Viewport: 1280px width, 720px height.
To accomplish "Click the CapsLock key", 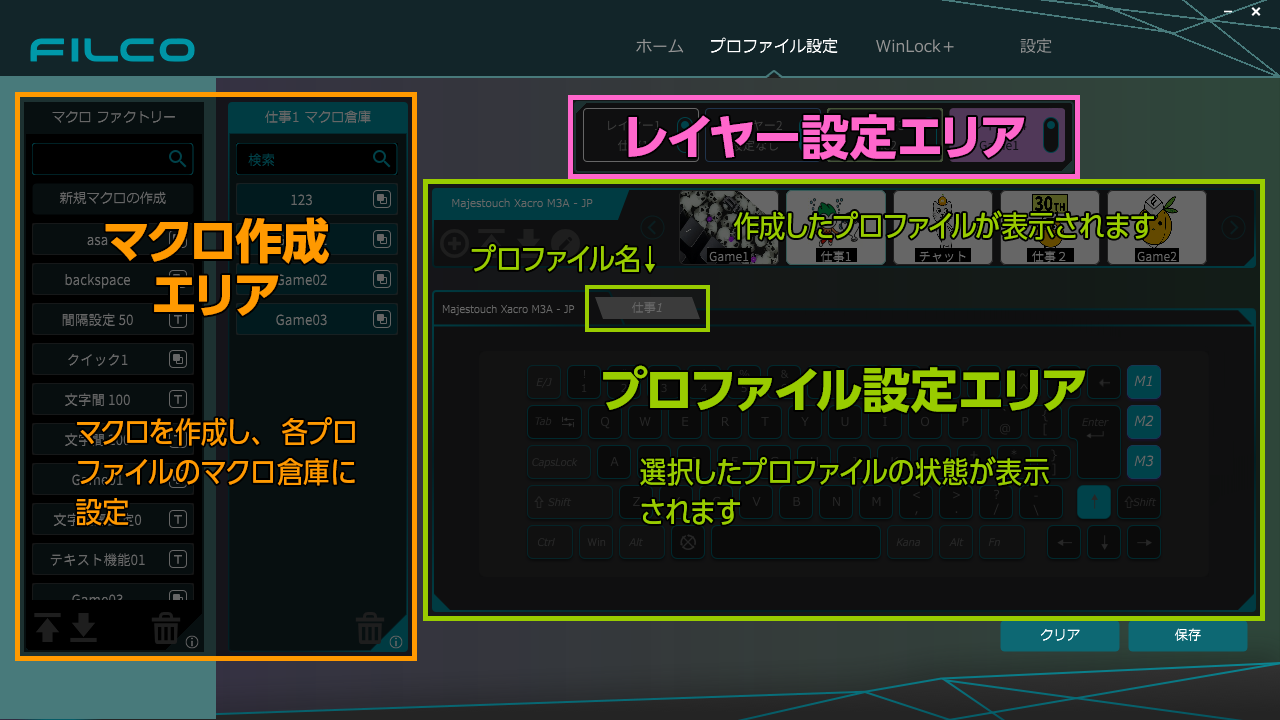I will click(x=559, y=462).
